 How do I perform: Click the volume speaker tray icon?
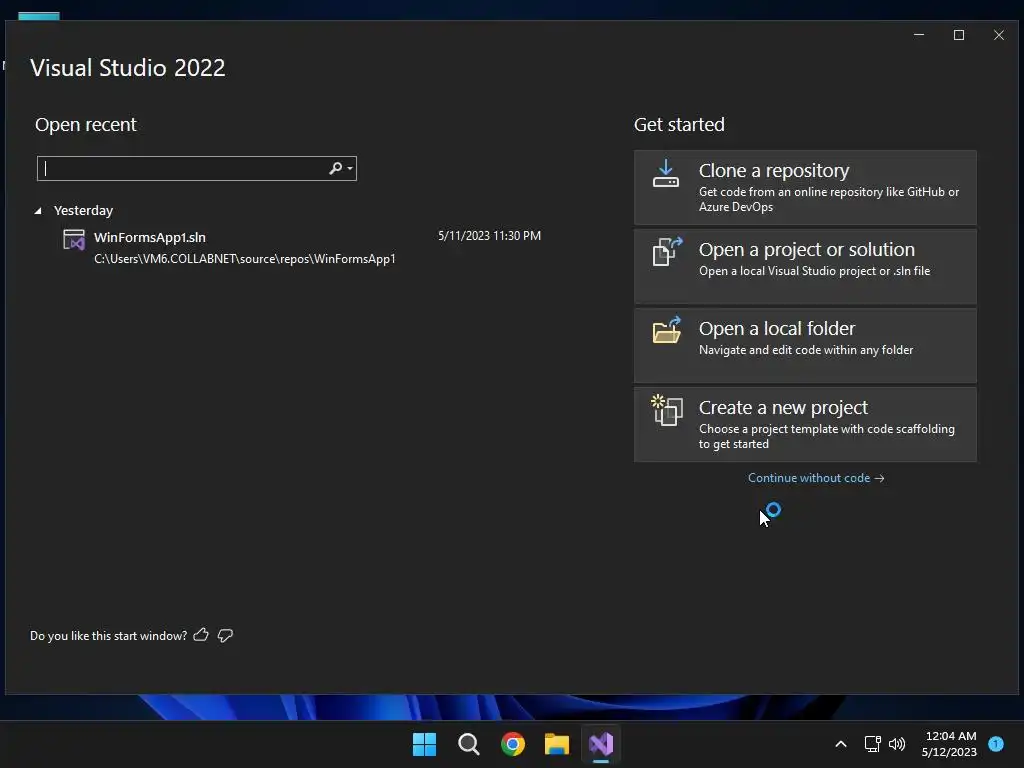[897, 744]
